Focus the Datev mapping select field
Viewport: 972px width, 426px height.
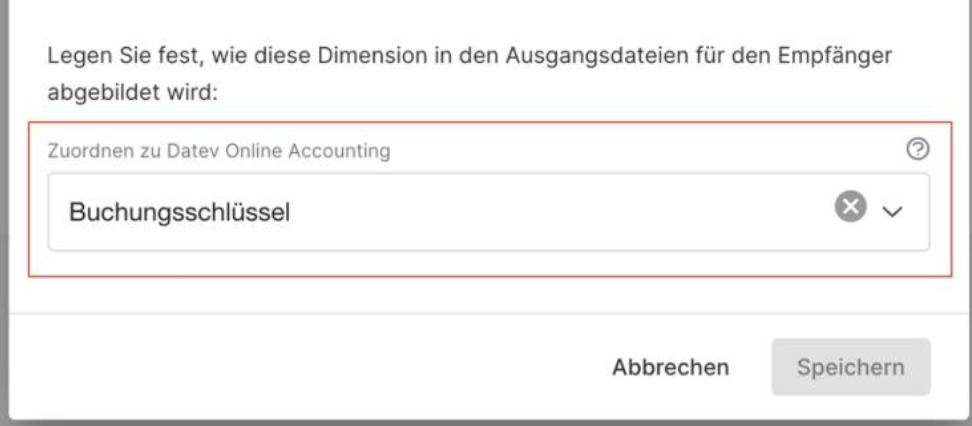(x=488, y=211)
